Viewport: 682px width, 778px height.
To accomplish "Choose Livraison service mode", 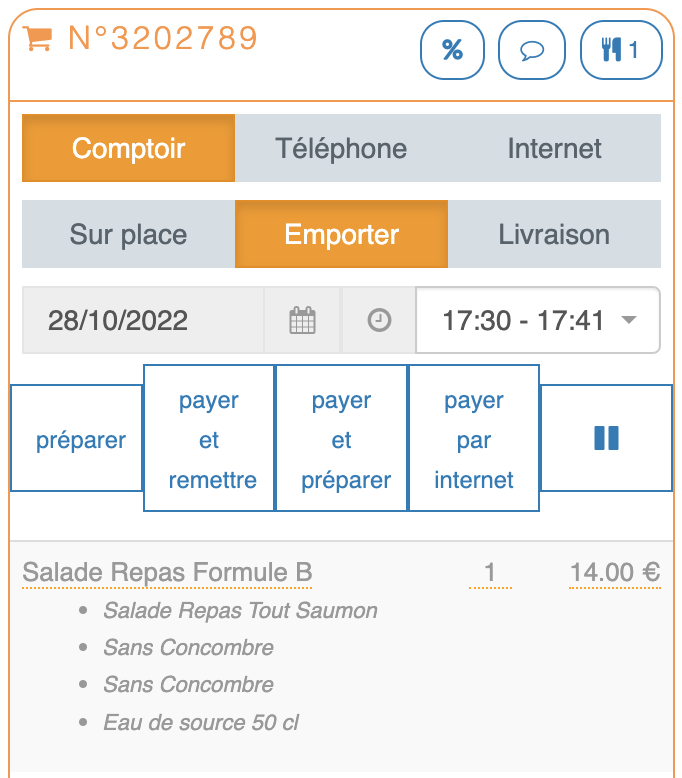I will point(554,235).
